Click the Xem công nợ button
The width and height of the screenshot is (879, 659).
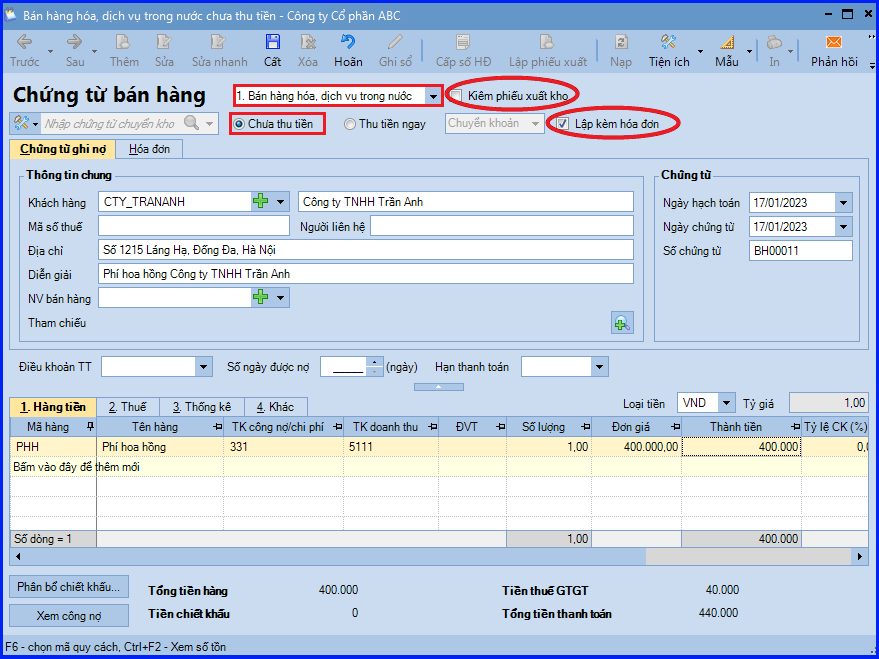pos(69,615)
